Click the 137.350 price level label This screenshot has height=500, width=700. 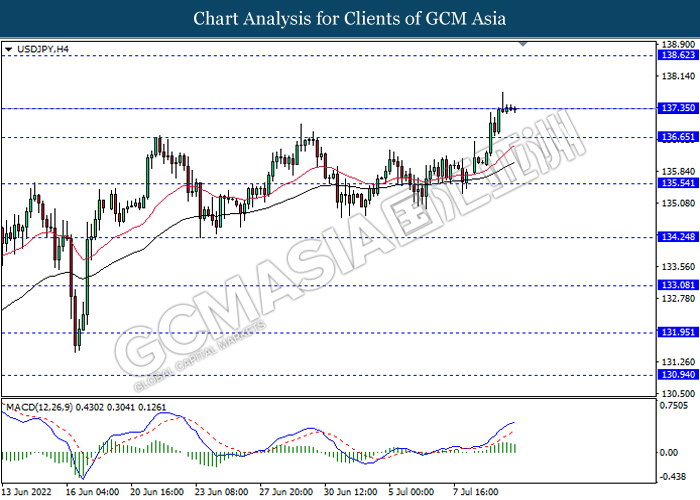pos(678,108)
